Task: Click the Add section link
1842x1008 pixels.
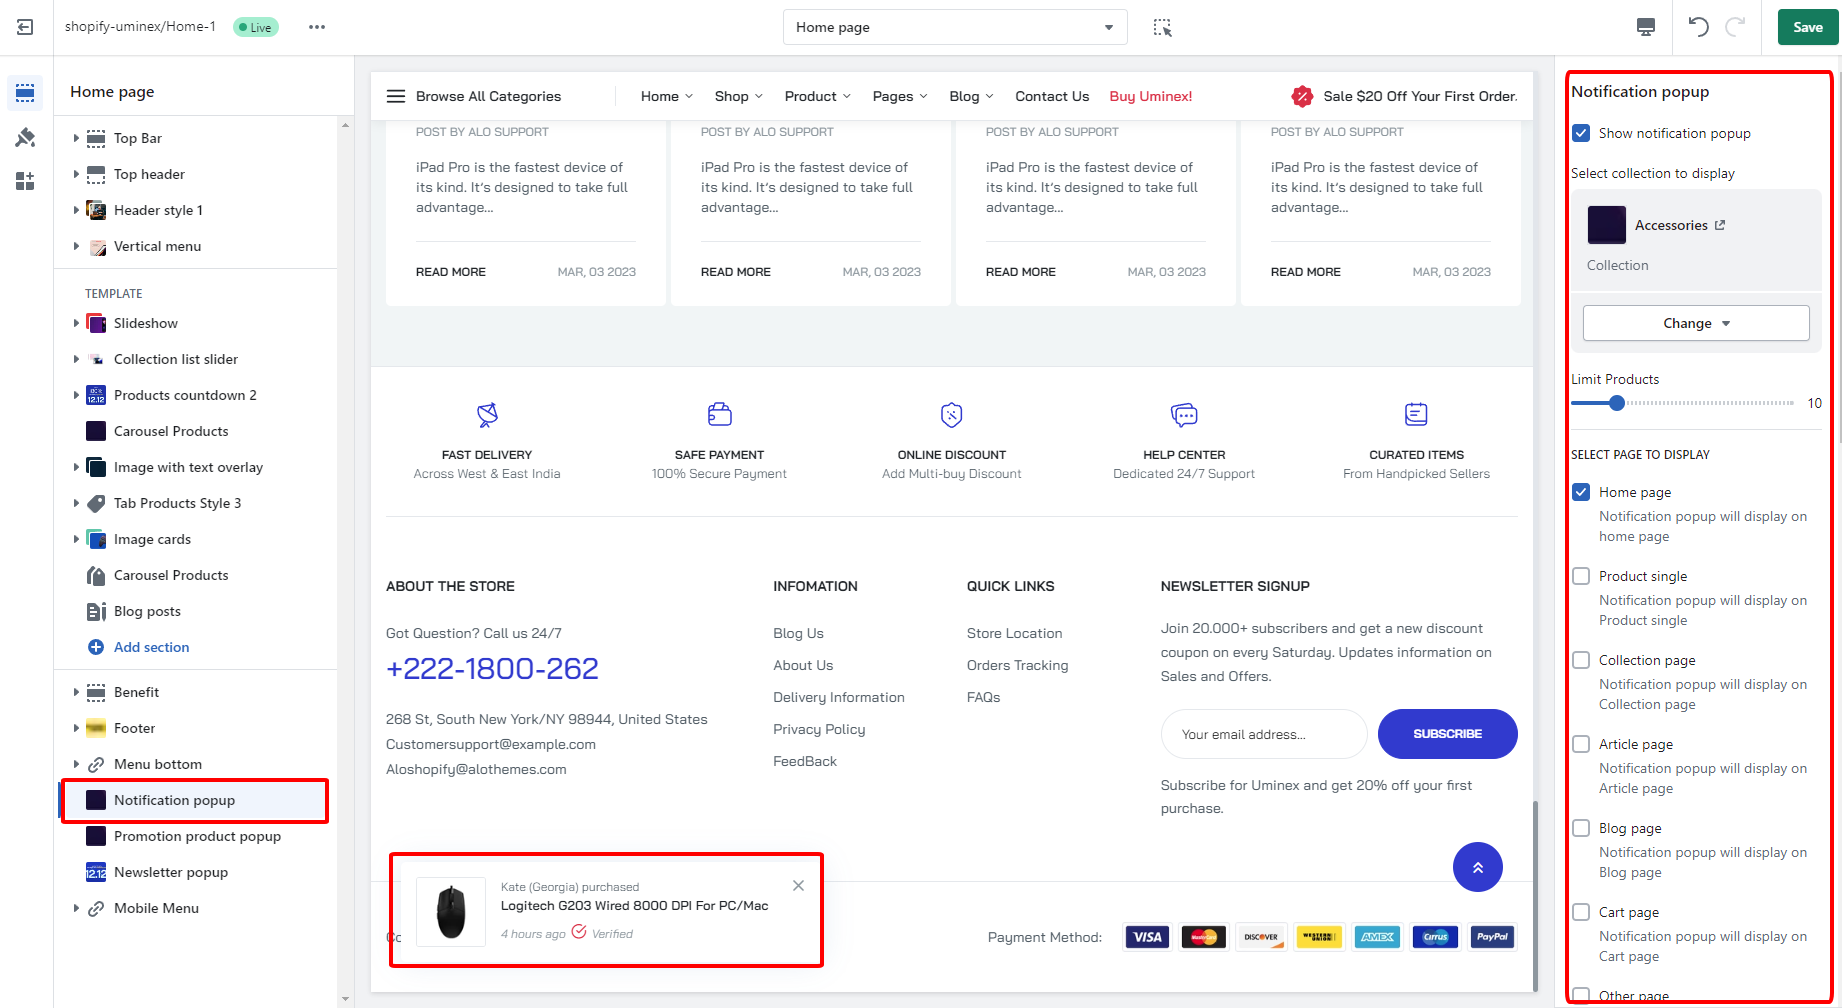Action: [x=151, y=647]
